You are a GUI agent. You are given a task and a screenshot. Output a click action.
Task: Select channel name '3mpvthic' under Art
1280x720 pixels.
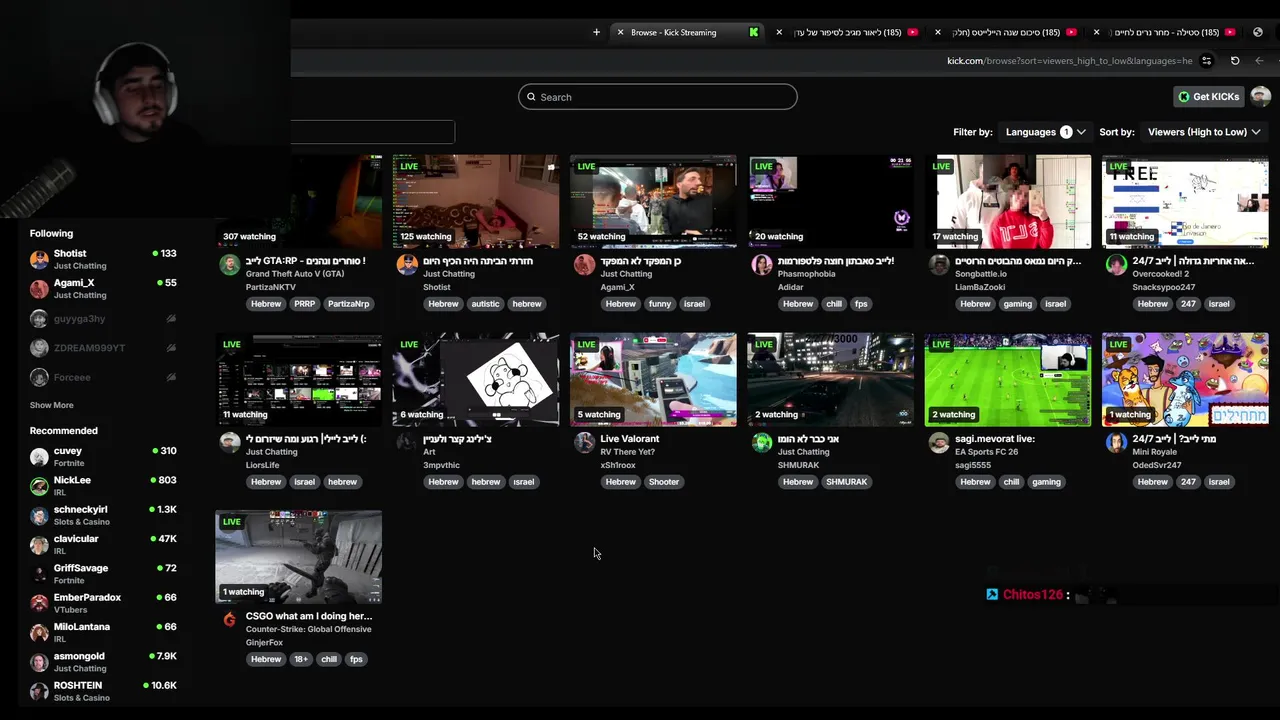(441, 465)
